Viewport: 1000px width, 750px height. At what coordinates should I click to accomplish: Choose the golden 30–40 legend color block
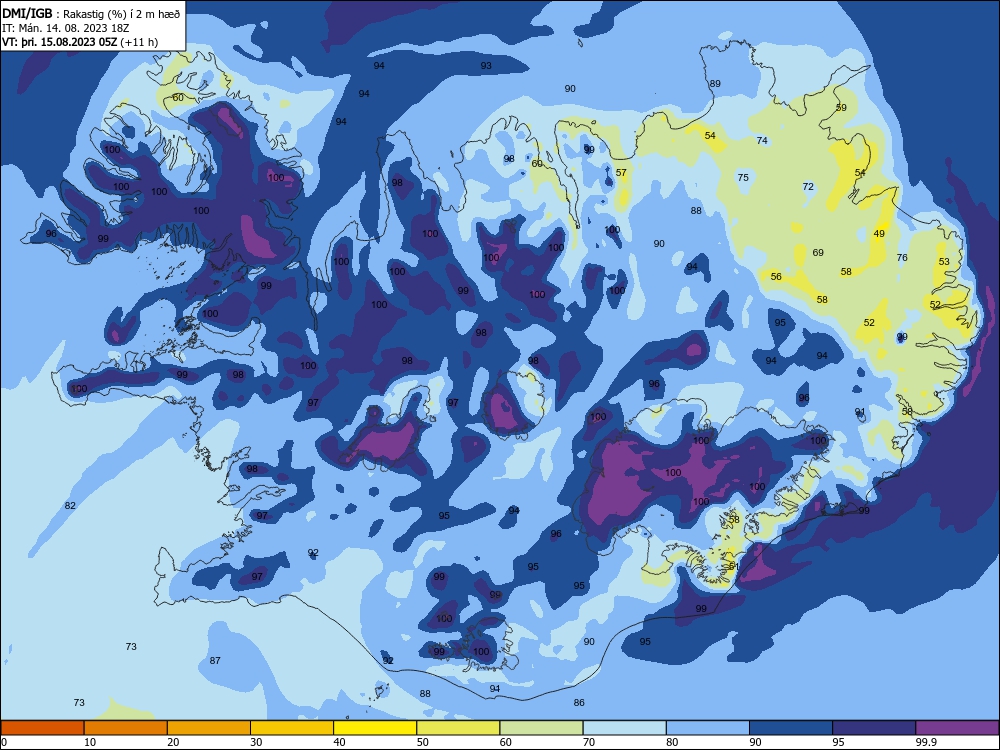pos(292,728)
